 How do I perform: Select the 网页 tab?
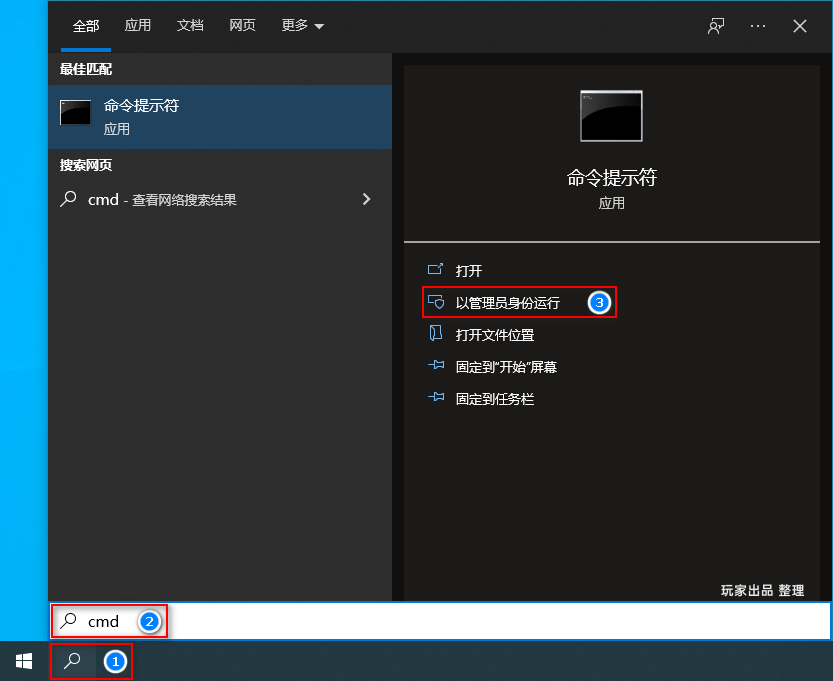coord(242,26)
